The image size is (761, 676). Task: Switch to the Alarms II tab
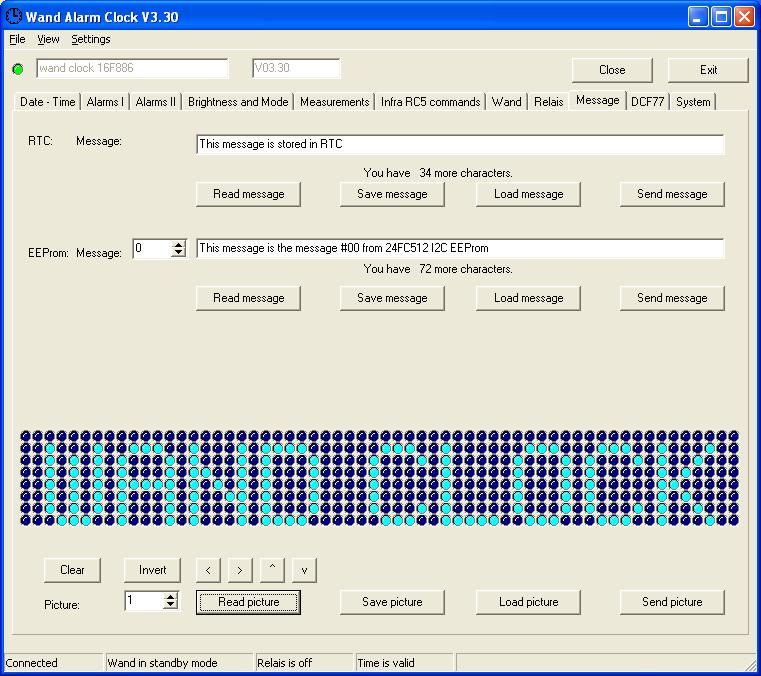[x=155, y=102]
